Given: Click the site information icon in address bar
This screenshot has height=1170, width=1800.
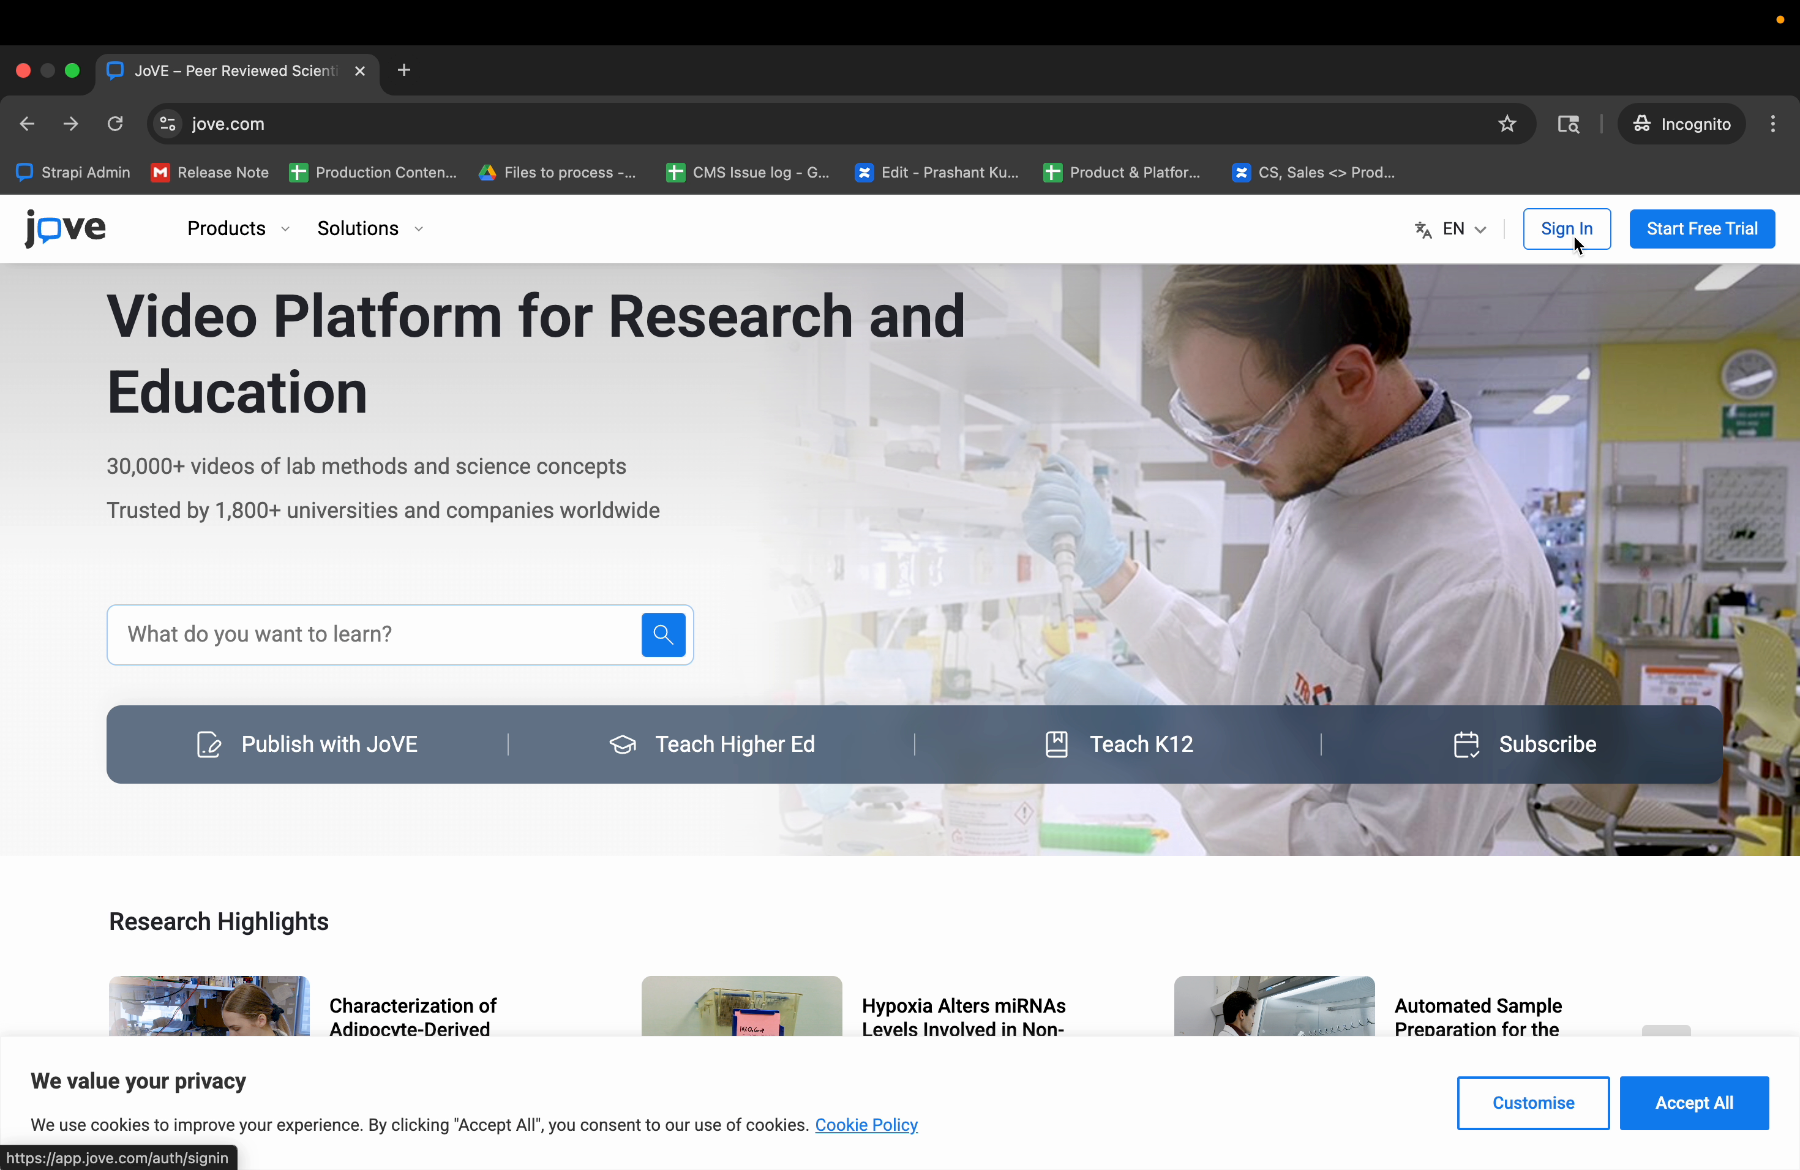Looking at the screenshot, I should pyautogui.click(x=168, y=124).
